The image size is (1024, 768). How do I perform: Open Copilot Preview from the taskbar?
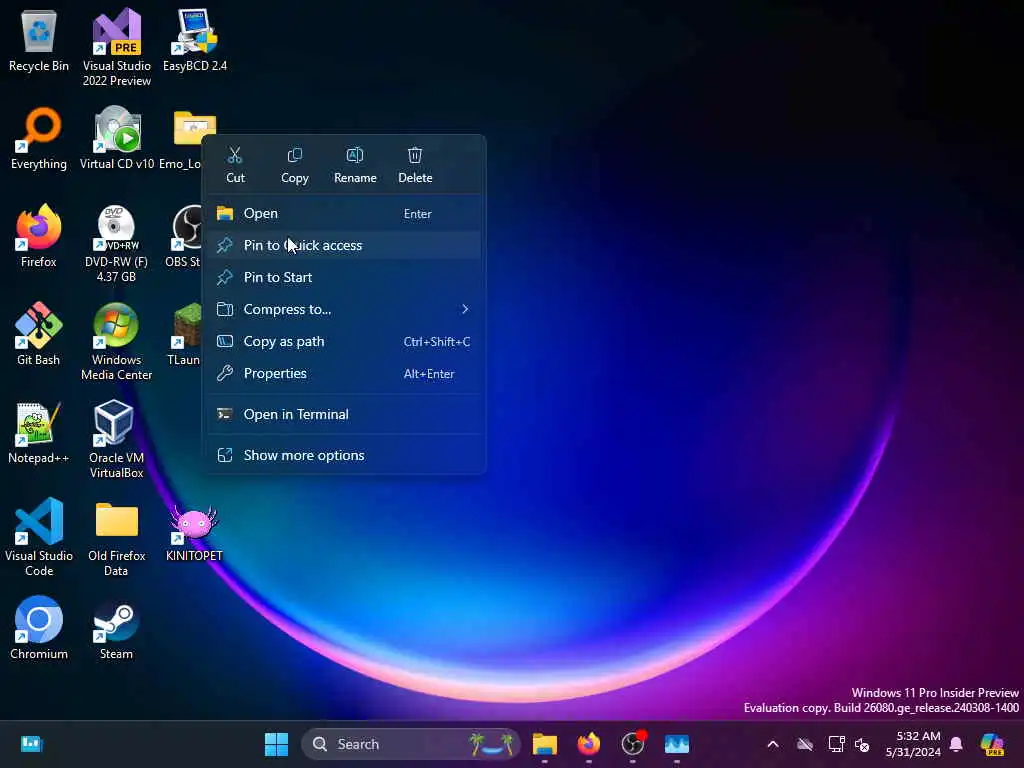(x=992, y=744)
